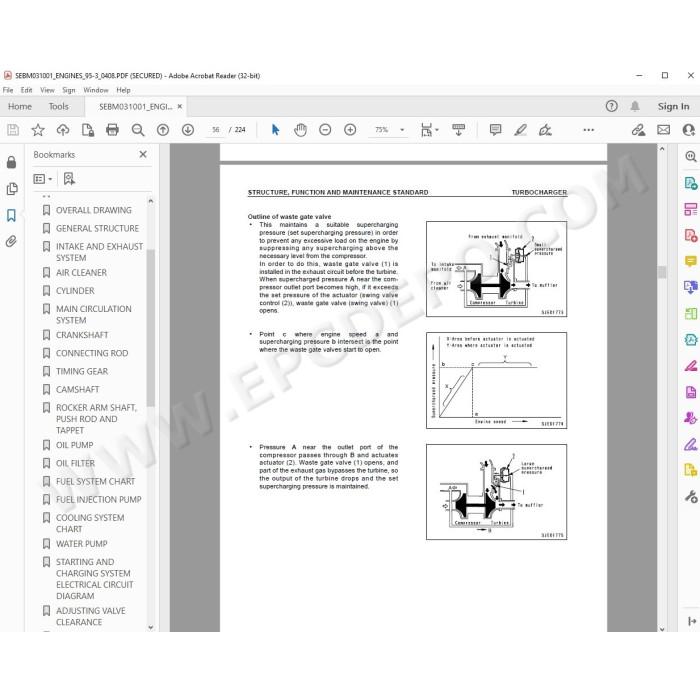Open the AIR CLEANER bookmark
This screenshot has height=700, width=700.
point(81,273)
